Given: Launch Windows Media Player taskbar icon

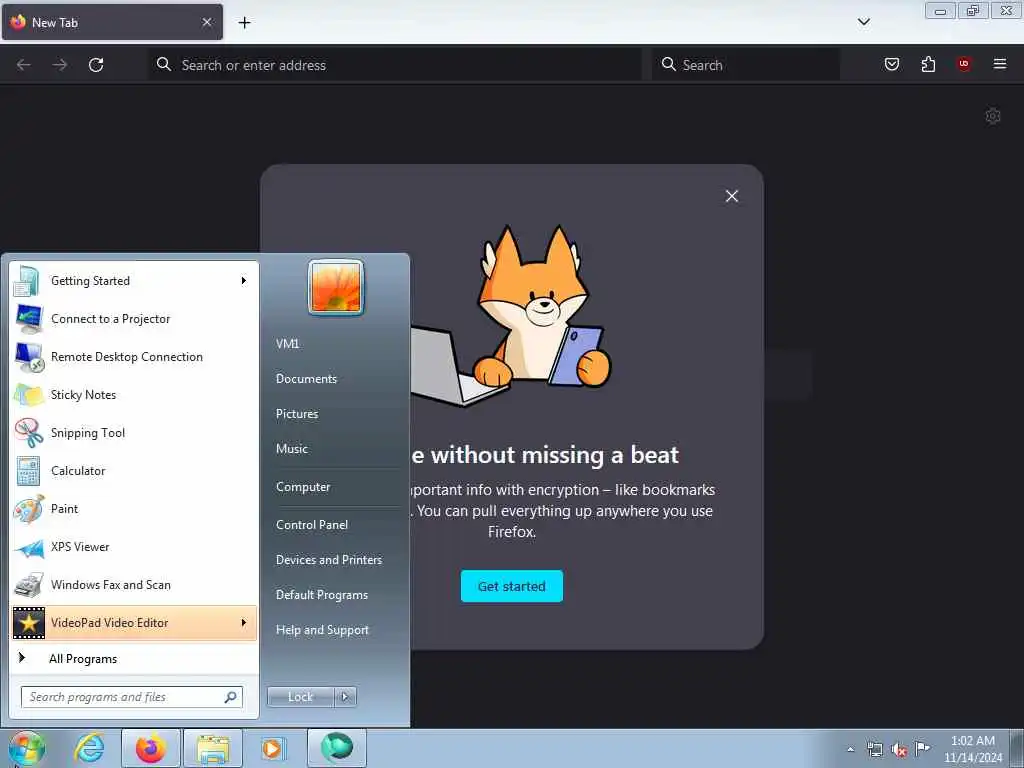Looking at the screenshot, I should point(272,748).
